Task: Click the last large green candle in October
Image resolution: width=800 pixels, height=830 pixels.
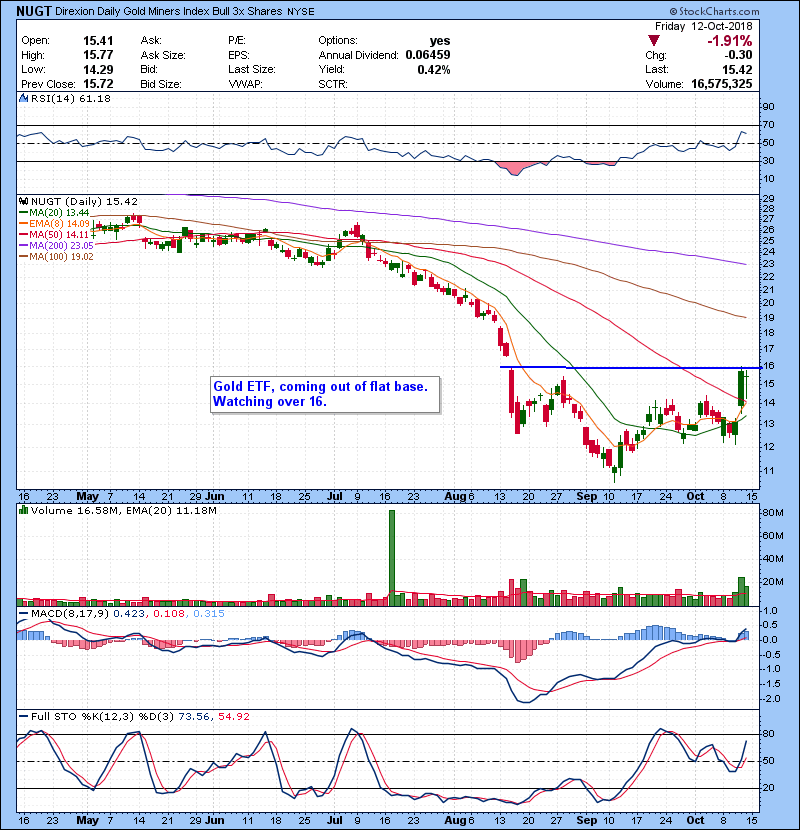Action: click(741, 389)
